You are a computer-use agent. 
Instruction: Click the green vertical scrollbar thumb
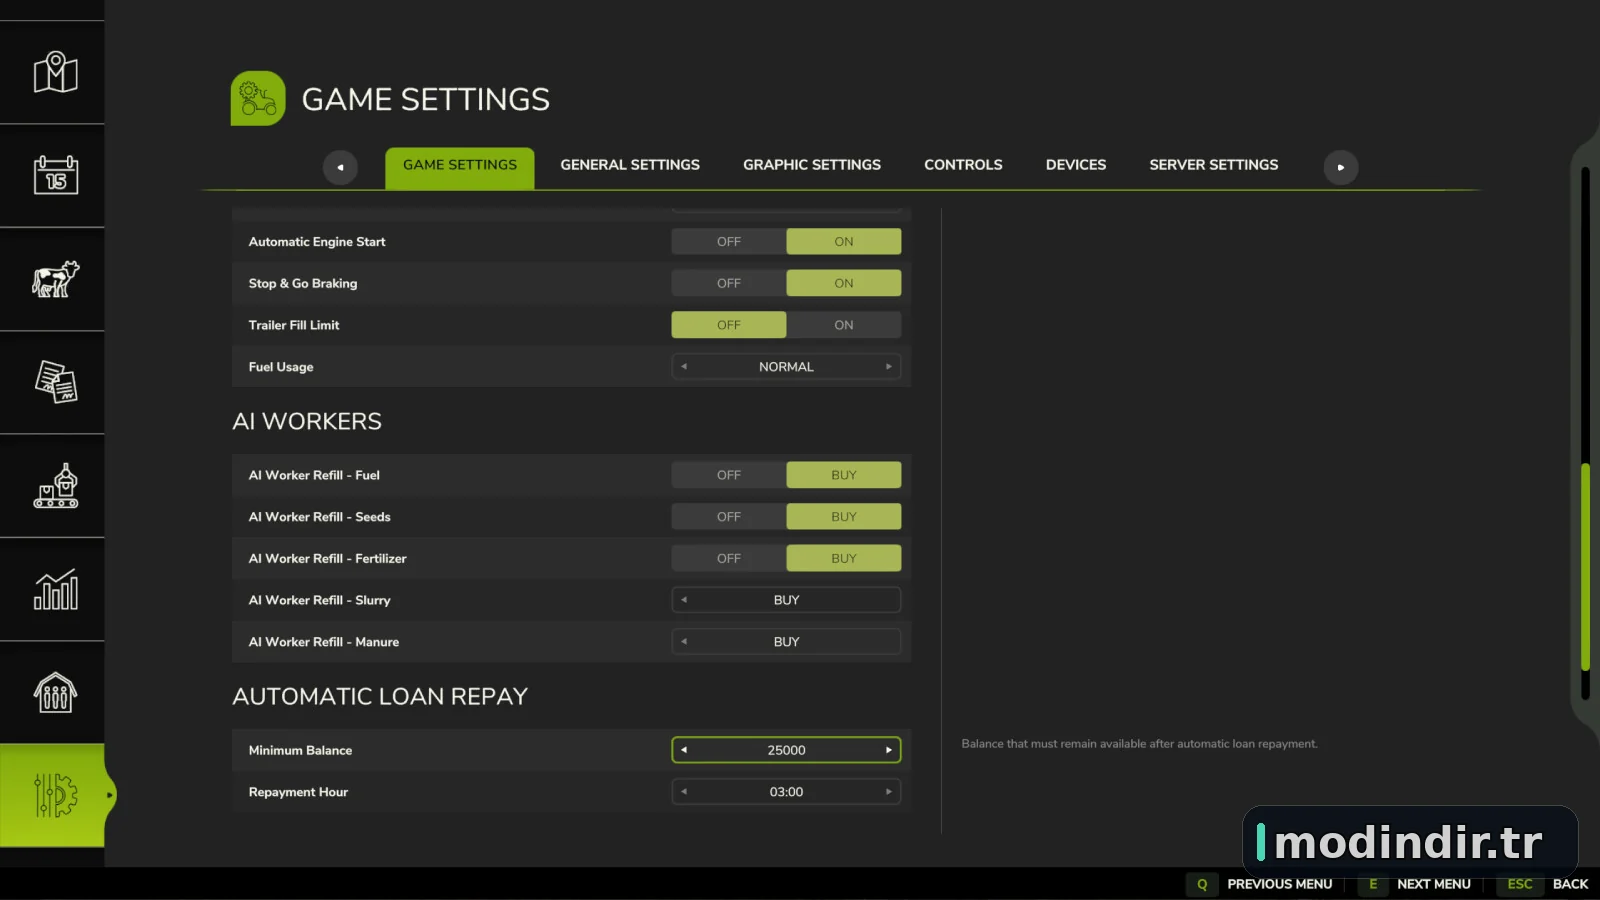[1585, 567]
